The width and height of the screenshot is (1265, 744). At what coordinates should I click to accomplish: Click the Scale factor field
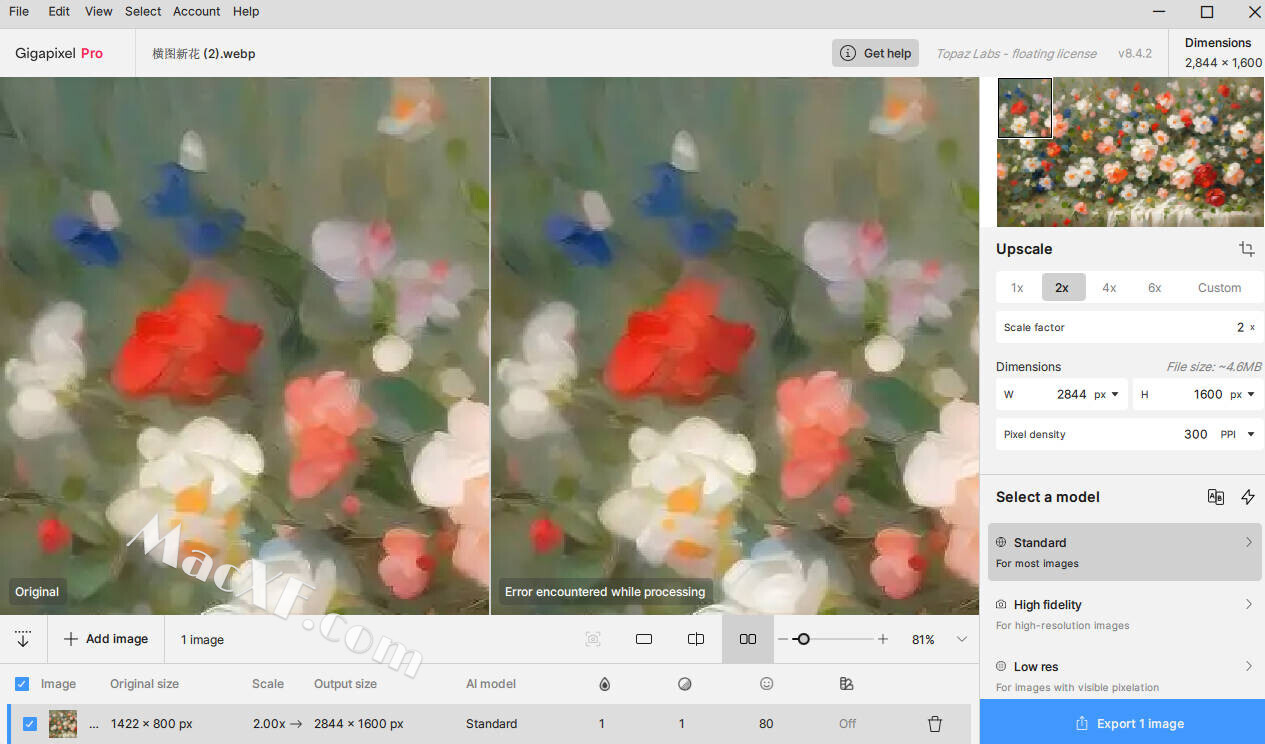coord(1130,327)
